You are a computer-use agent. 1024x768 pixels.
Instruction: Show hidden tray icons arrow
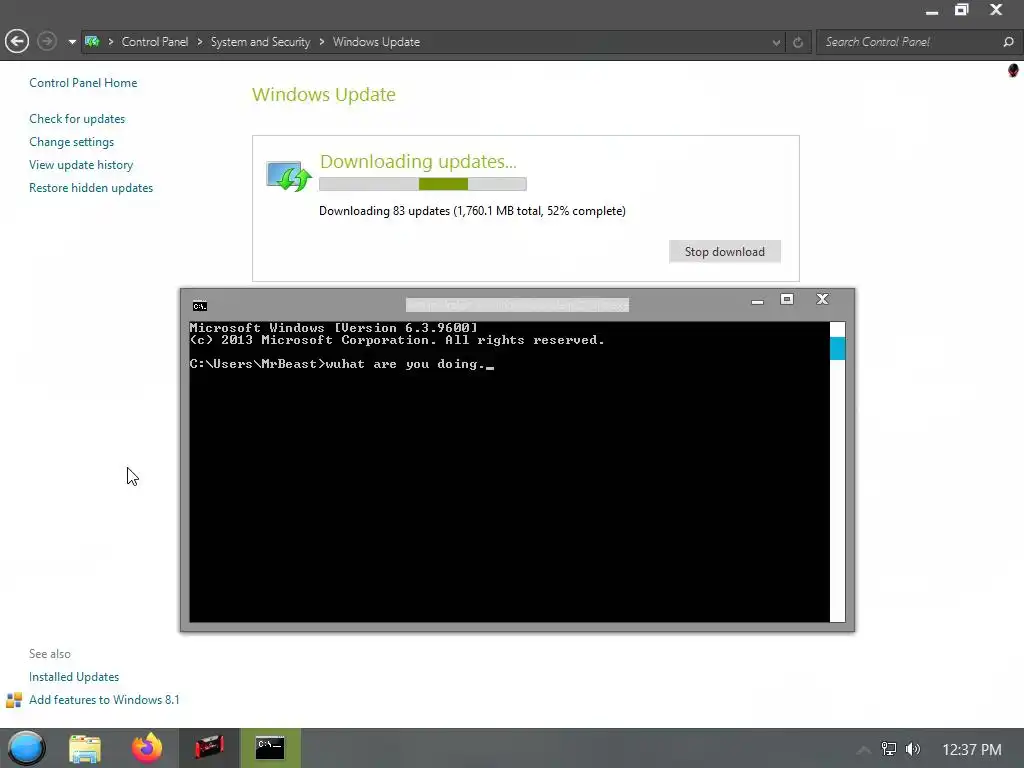(x=863, y=750)
